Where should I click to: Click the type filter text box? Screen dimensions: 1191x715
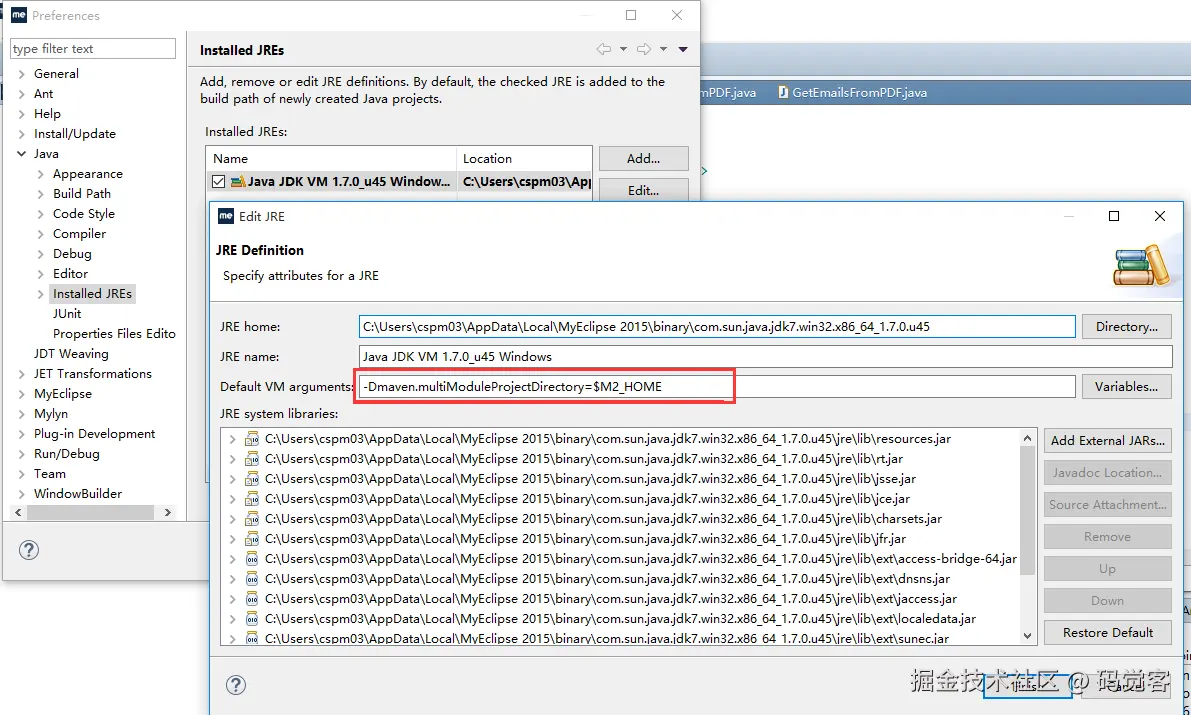click(x=93, y=49)
